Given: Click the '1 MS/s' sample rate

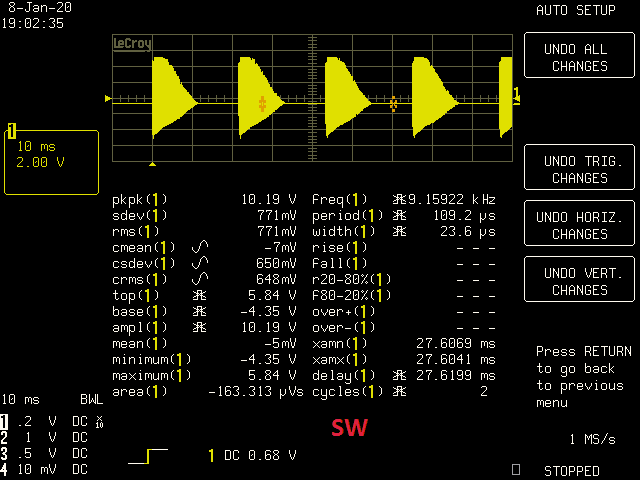Looking at the screenshot, I should tap(592, 439).
